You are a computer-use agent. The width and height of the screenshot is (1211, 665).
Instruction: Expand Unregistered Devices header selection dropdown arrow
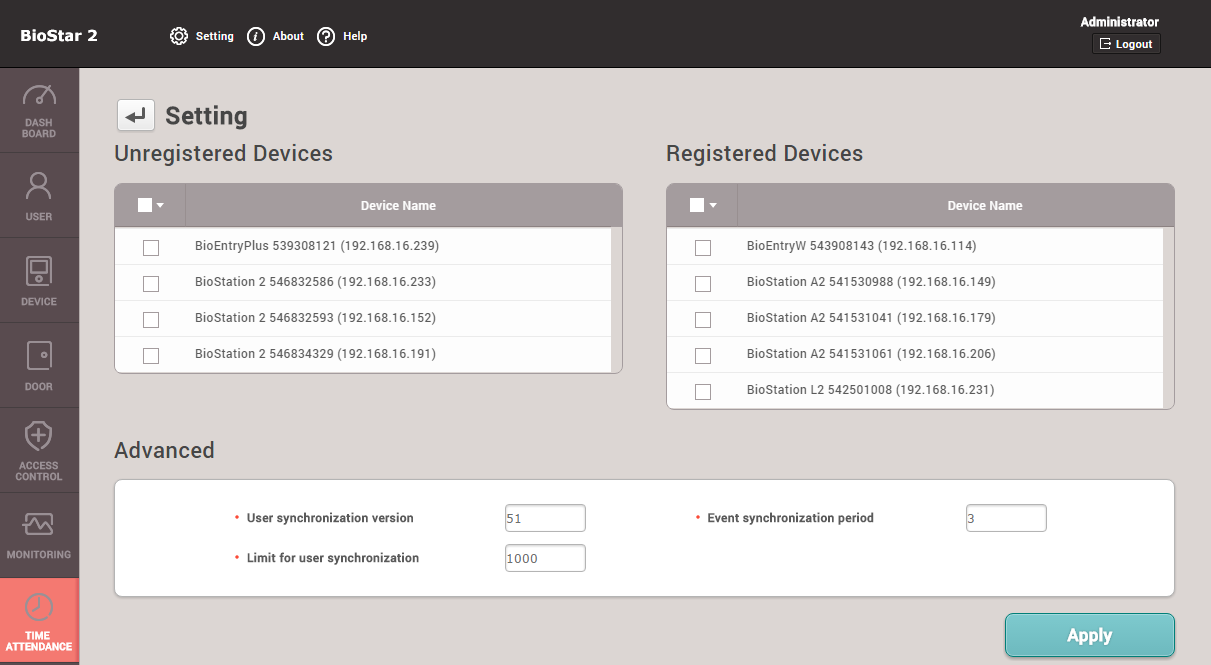point(160,206)
